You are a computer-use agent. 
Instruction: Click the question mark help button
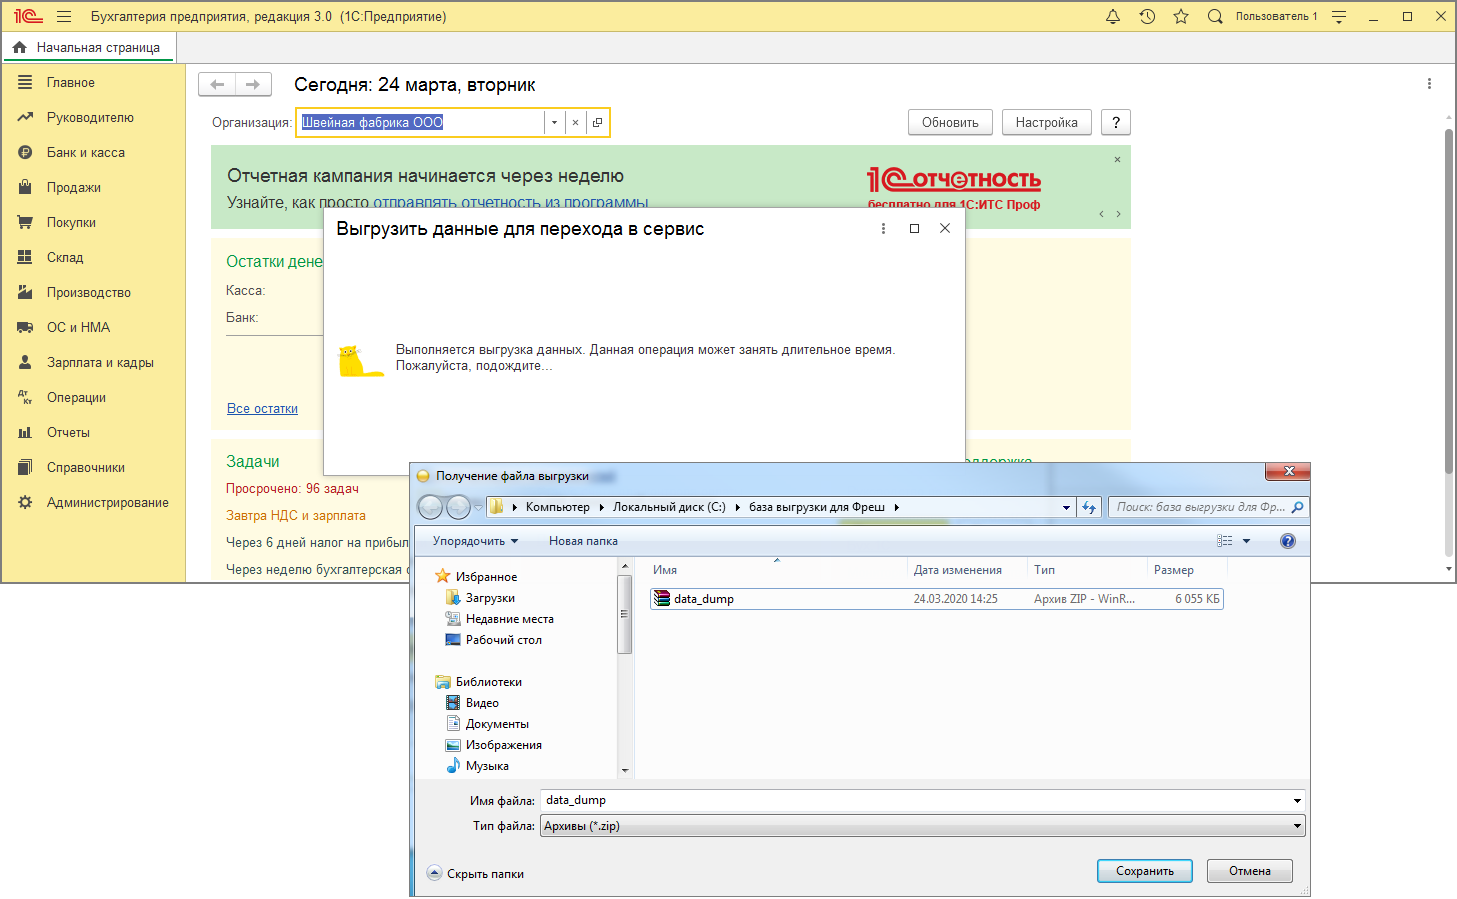(1116, 122)
